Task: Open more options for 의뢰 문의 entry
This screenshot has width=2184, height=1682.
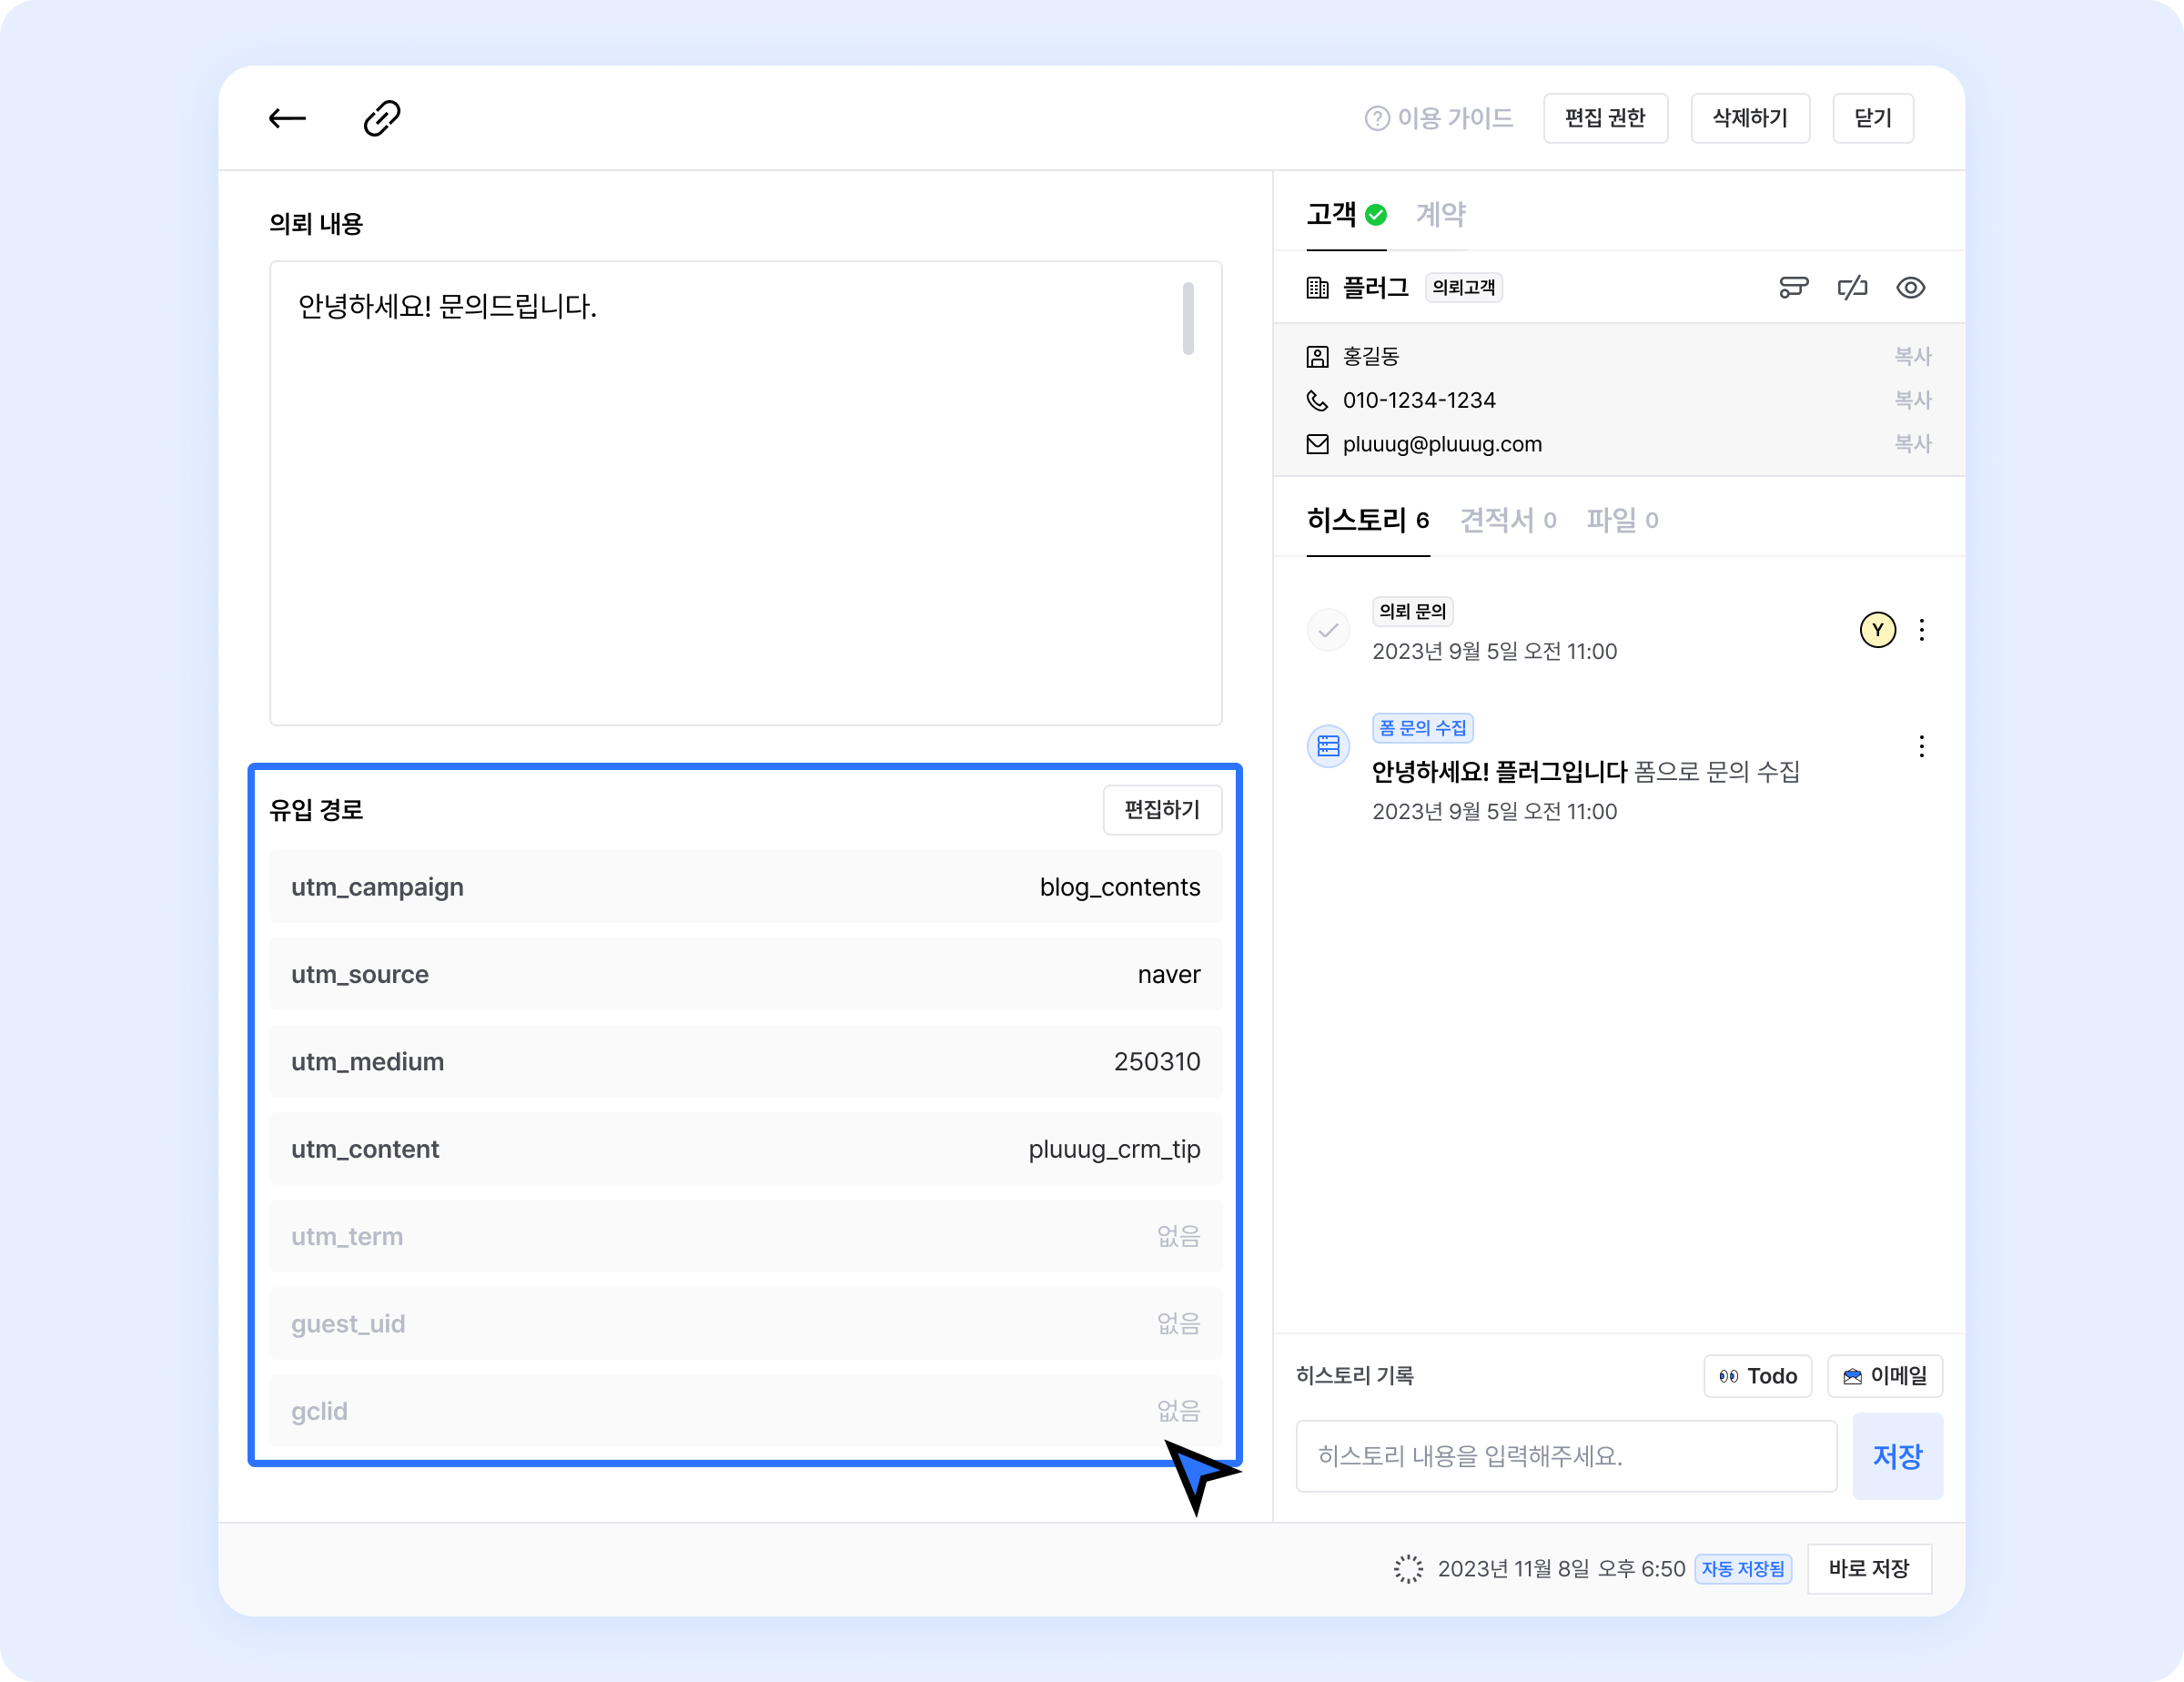Action: (1921, 630)
